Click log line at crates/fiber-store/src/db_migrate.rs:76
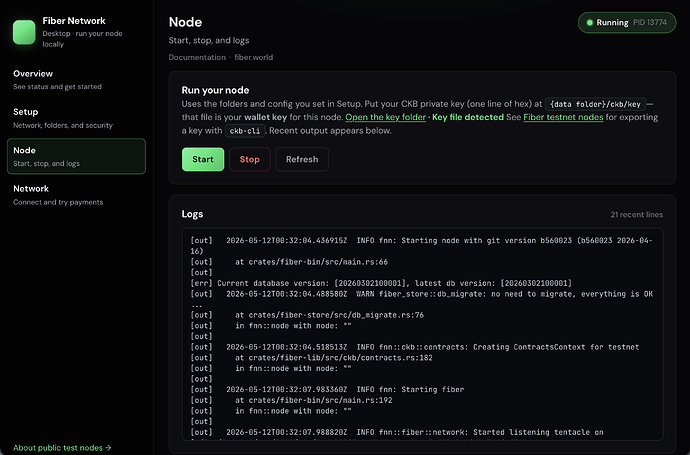This screenshot has height=455, width=690. click(x=307, y=315)
